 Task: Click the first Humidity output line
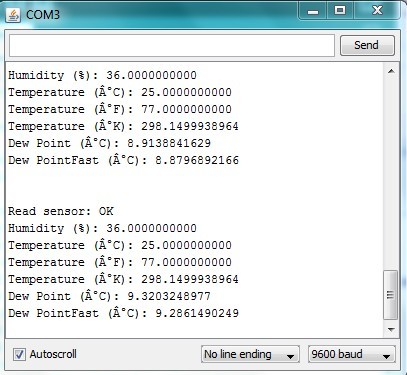(102, 75)
